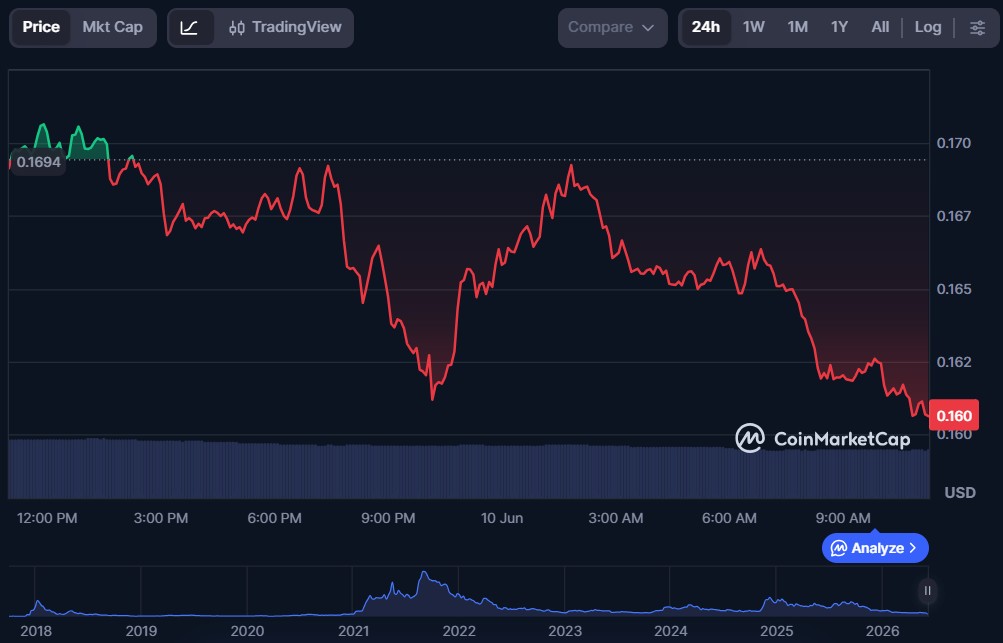
Task: Switch to the Mkt Cap tab
Action: coord(113,28)
